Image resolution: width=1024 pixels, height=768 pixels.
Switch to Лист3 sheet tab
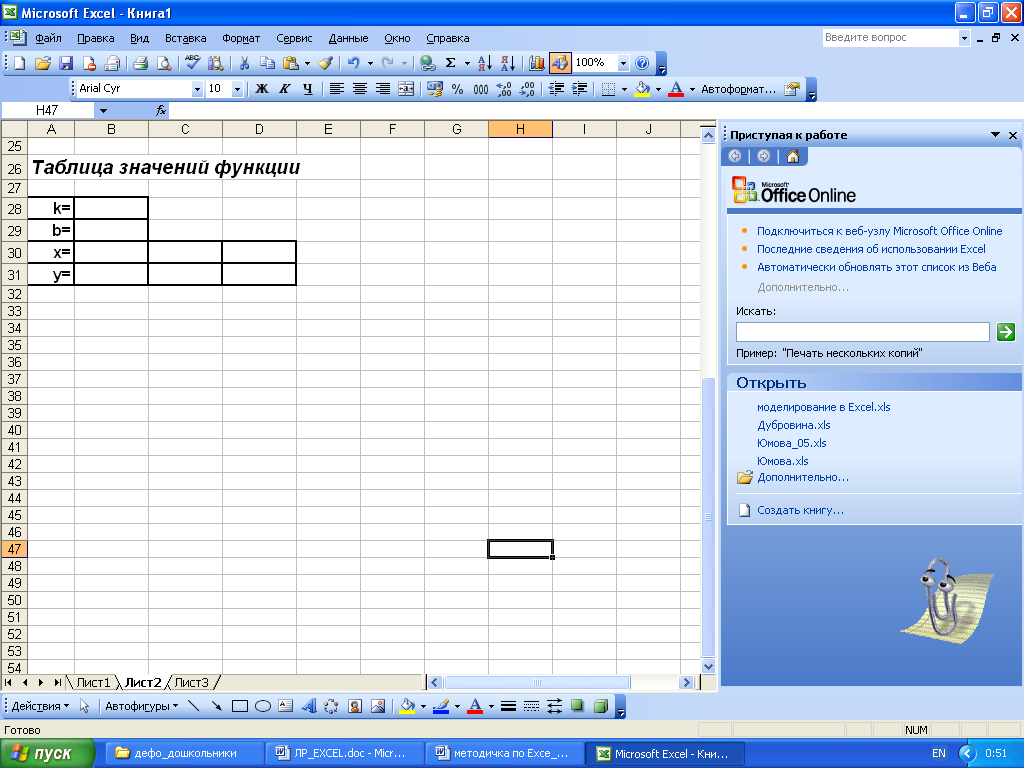pyautogui.click(x=191, y=682)
